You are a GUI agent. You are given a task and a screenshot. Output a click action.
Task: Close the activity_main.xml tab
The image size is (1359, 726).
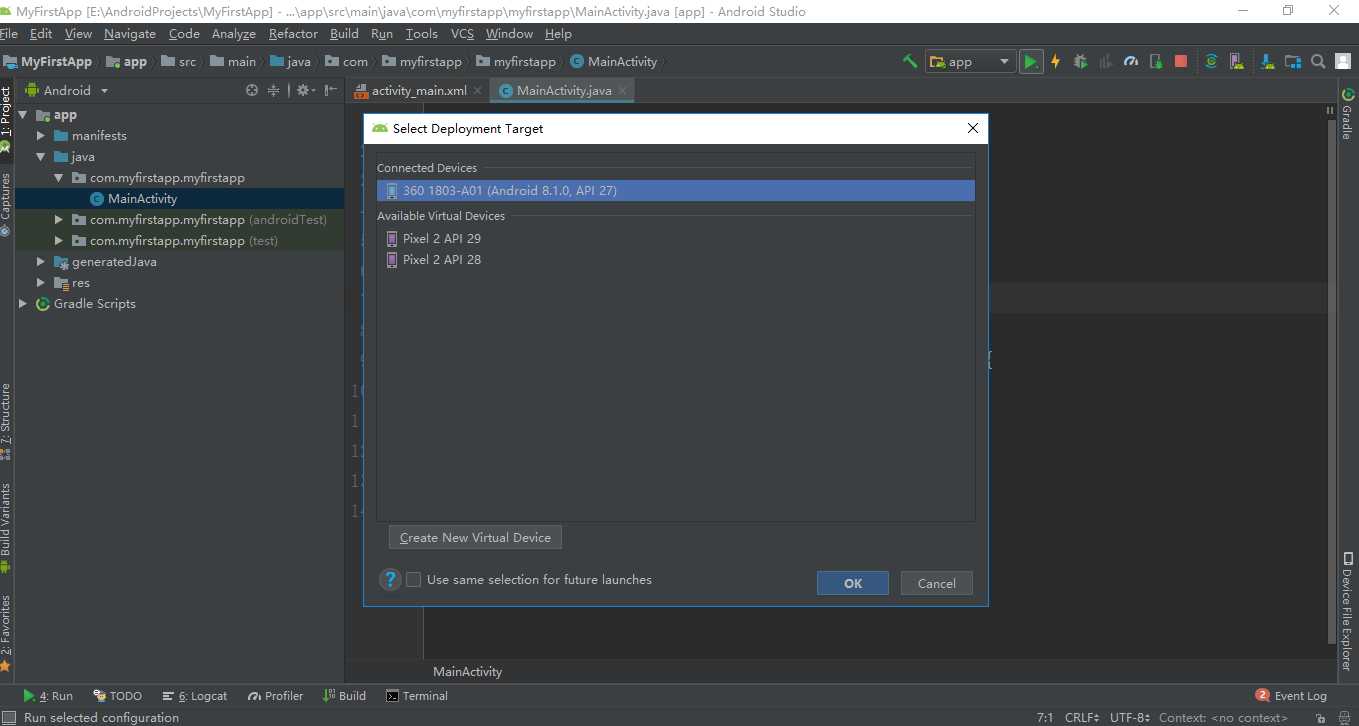point(478,90)
